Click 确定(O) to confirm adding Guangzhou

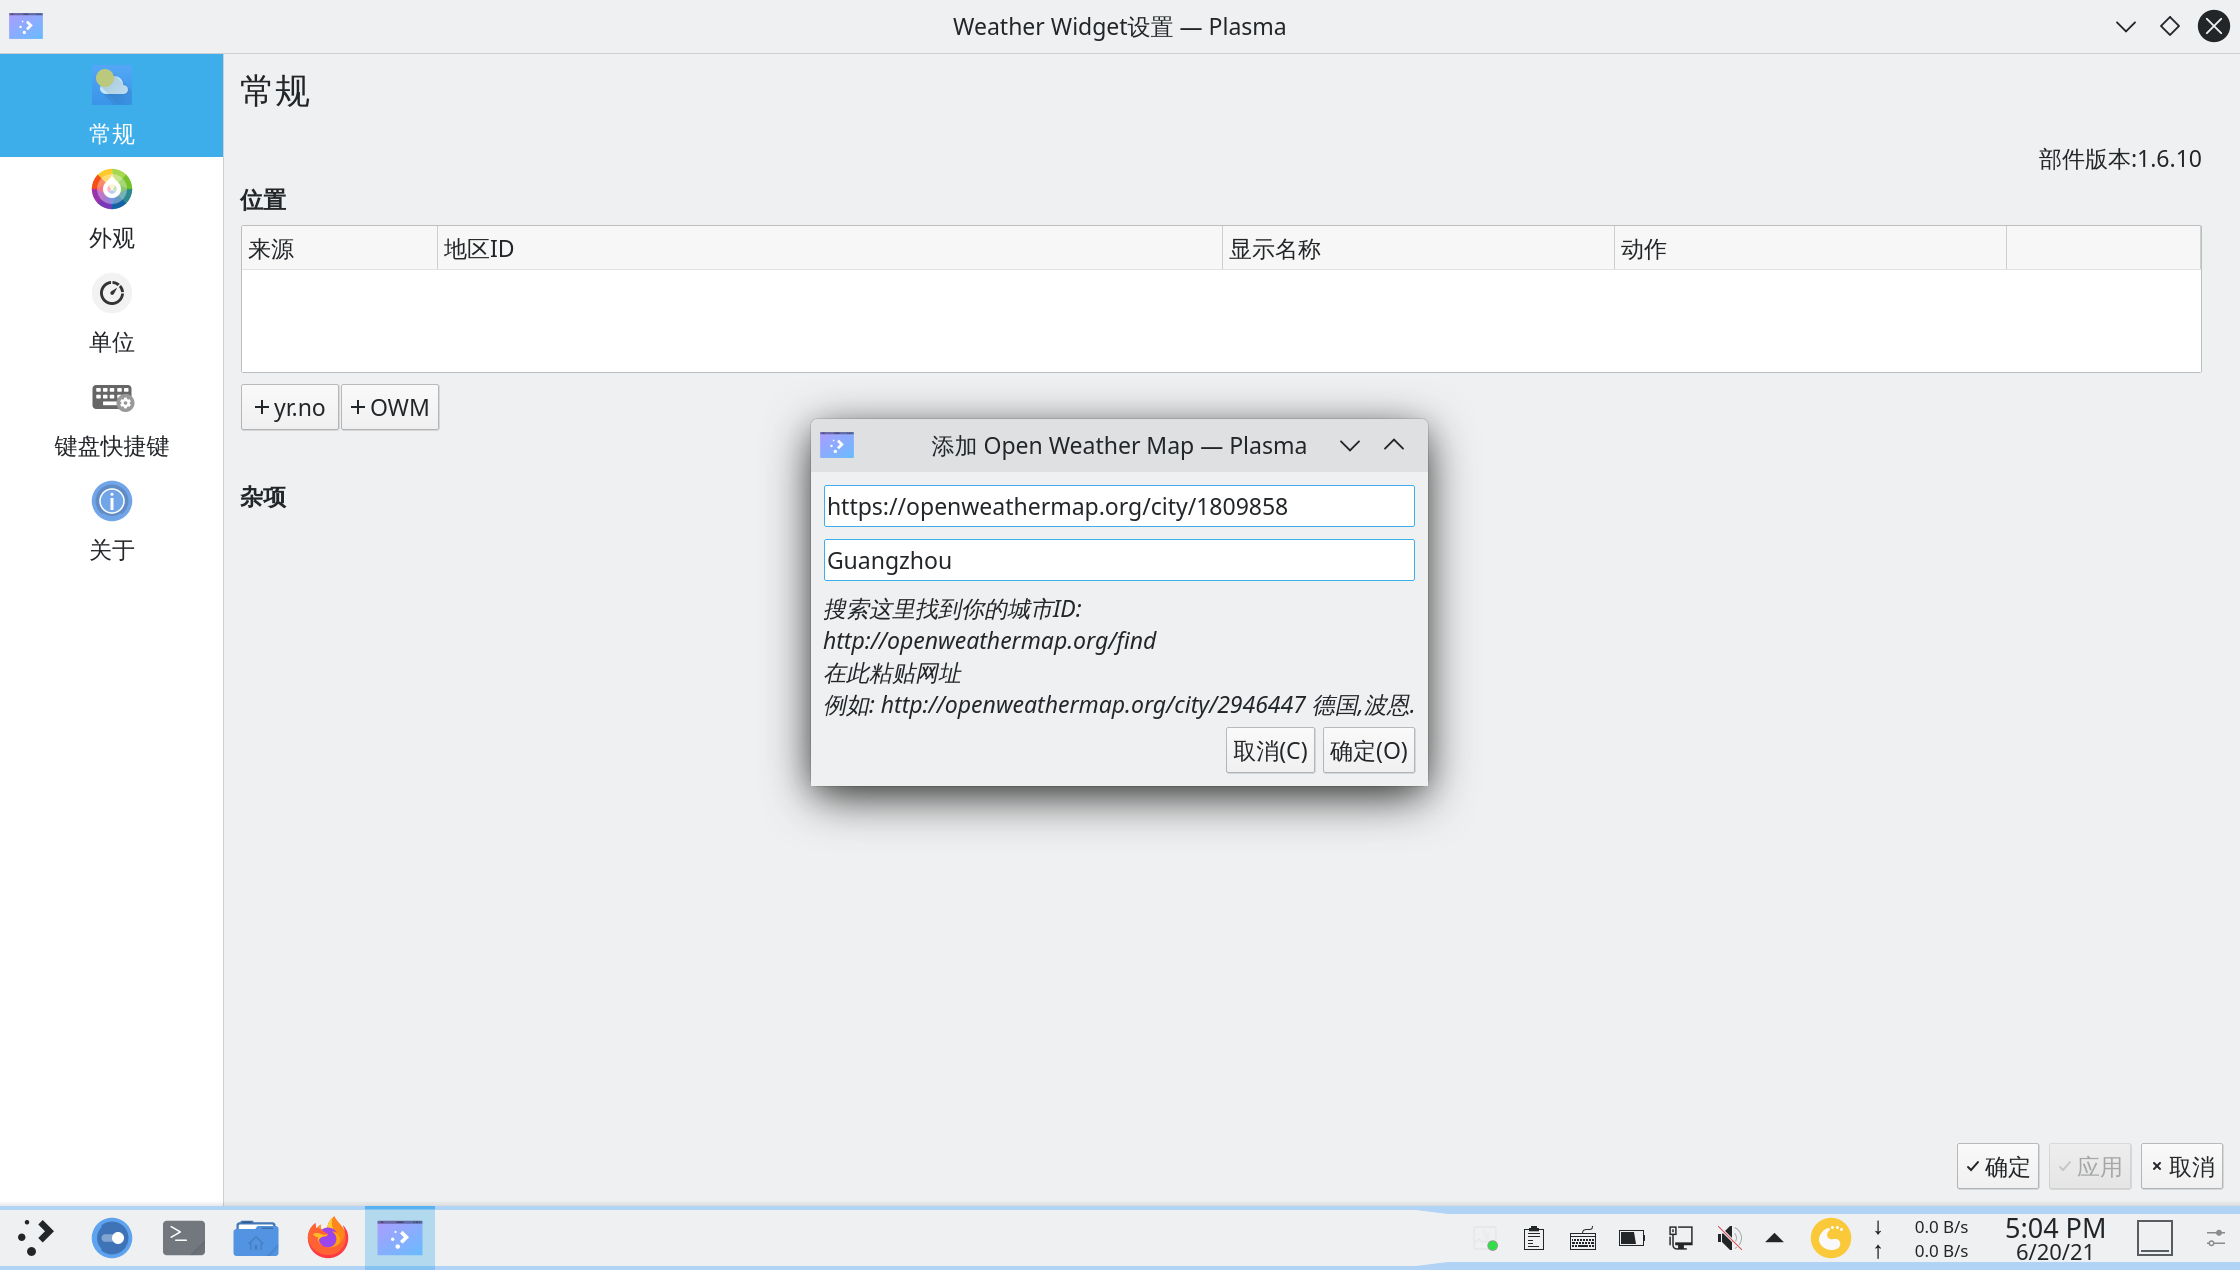tap(1368, 750)
